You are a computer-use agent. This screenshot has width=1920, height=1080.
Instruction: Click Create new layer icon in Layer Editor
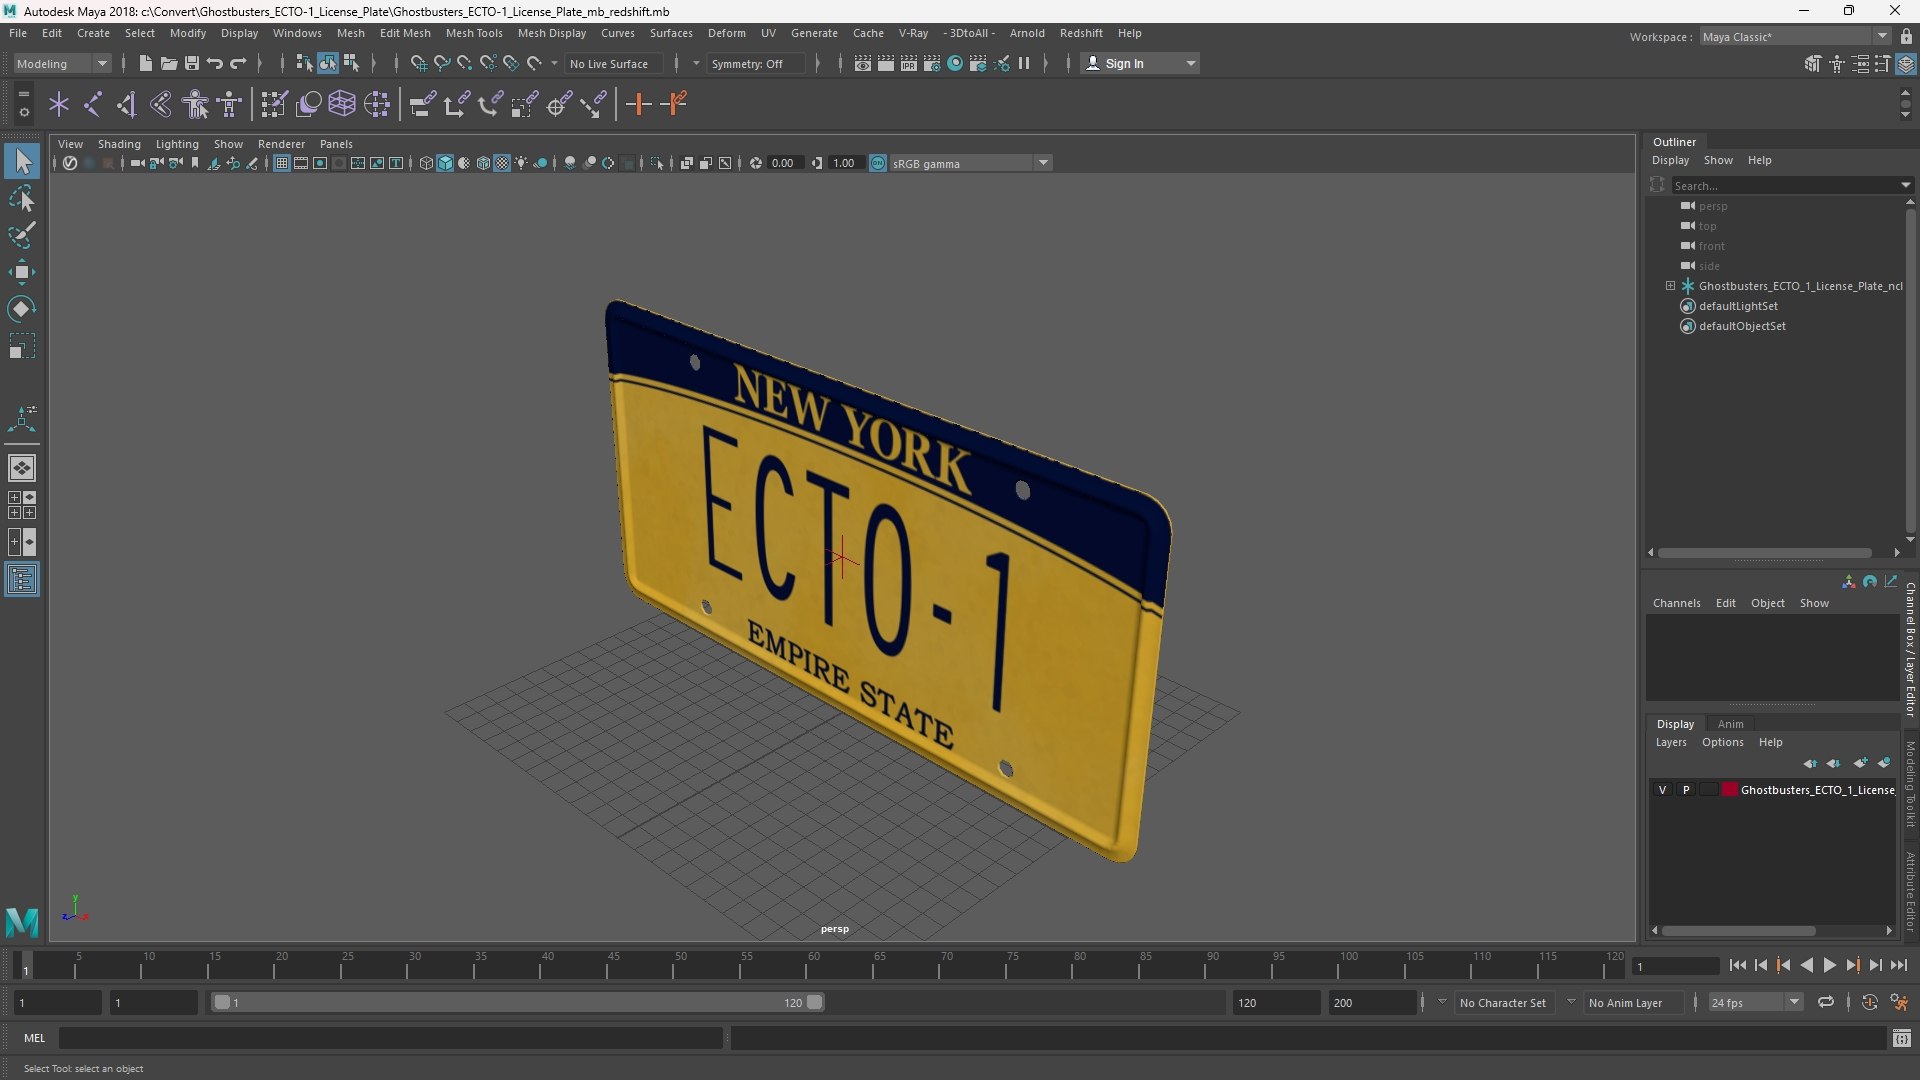click(x=1860, y=763)
